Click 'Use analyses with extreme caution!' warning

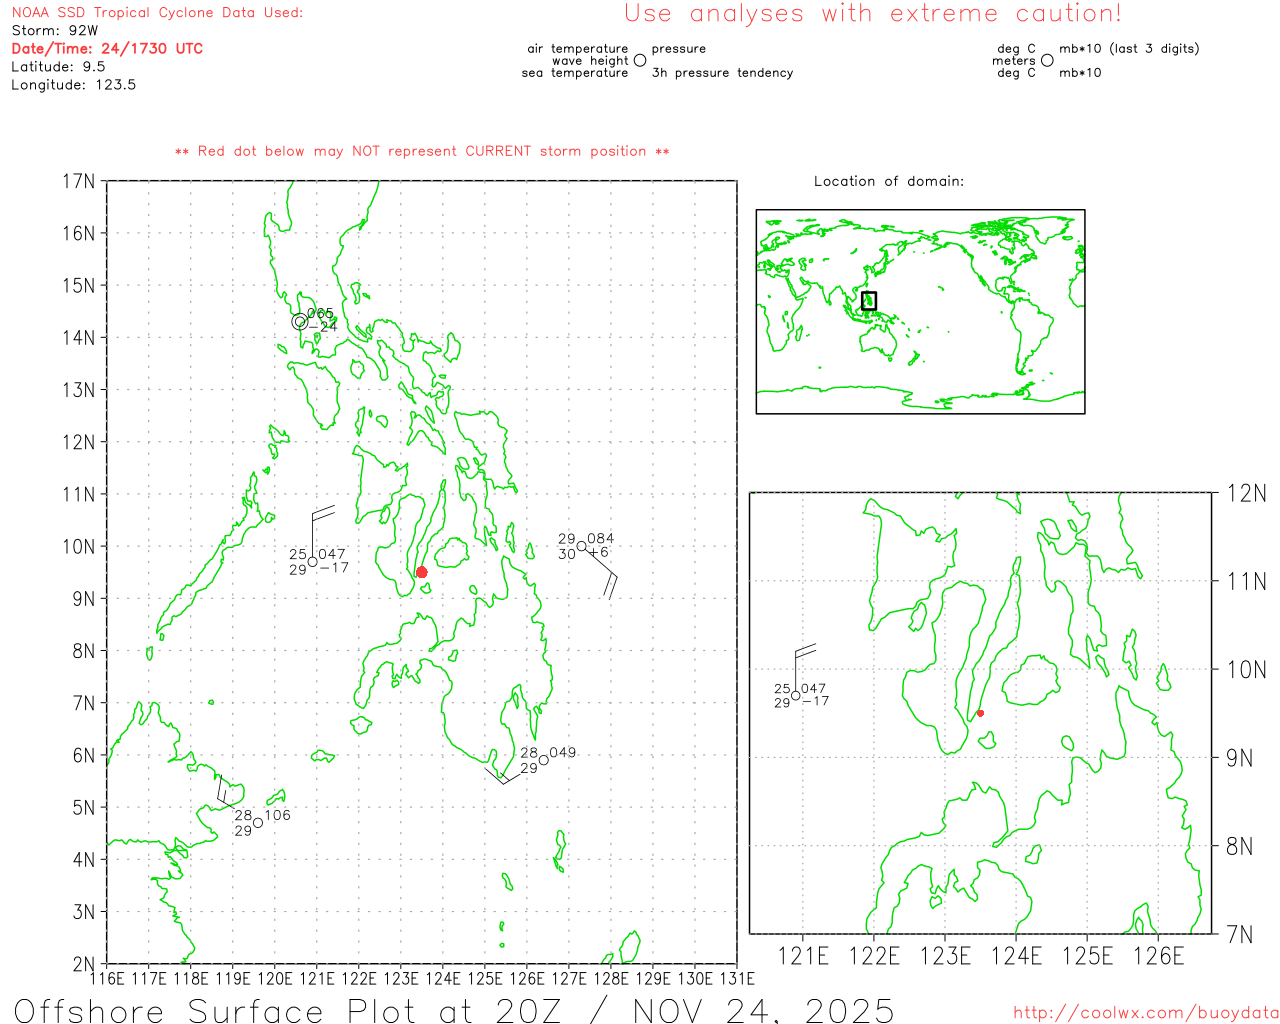[873, 14]
